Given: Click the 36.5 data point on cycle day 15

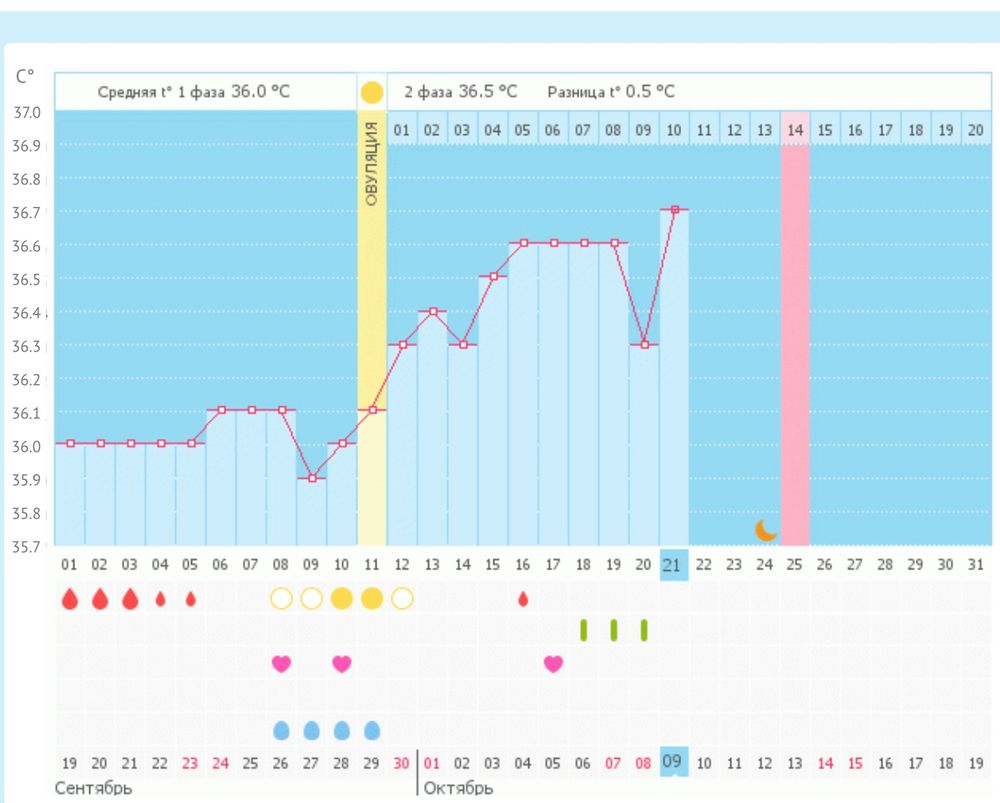Looking at the screenshot, I should click(x=494, y=276).
